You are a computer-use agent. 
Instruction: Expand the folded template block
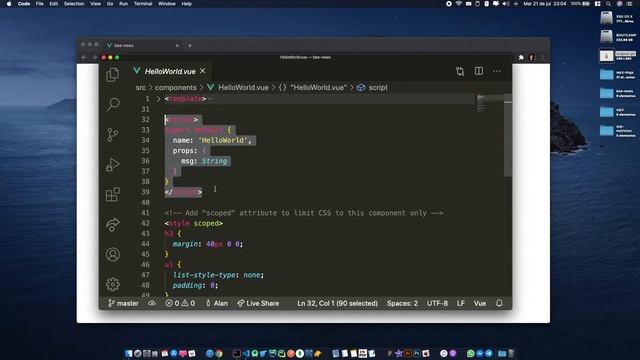pos(158,99)
